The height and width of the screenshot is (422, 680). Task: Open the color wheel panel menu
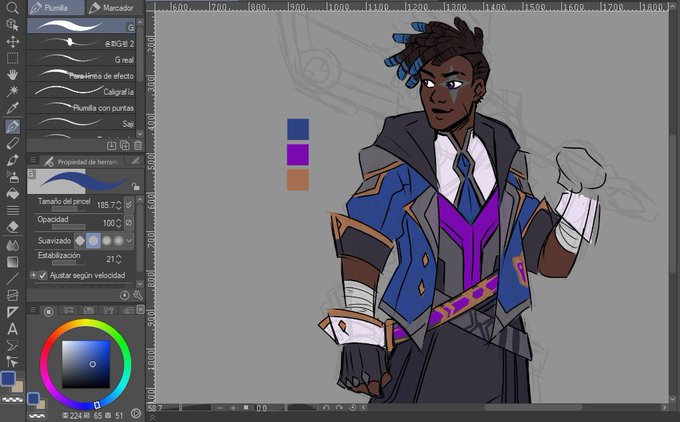(33, 310)
